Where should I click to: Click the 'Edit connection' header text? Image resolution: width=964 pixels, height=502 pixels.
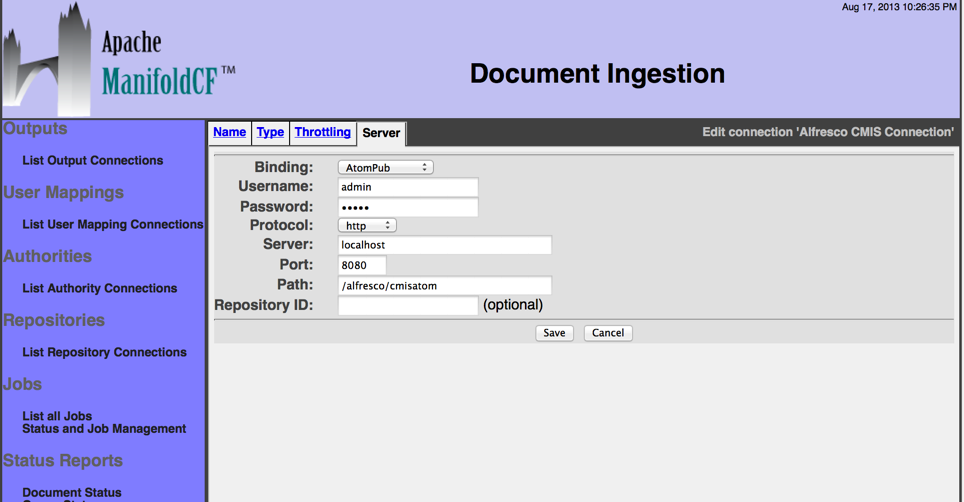828,132
